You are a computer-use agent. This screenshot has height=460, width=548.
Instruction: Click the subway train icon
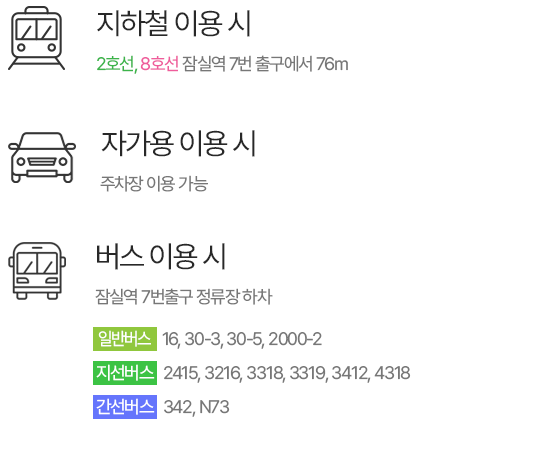click(x=36, y=38)
